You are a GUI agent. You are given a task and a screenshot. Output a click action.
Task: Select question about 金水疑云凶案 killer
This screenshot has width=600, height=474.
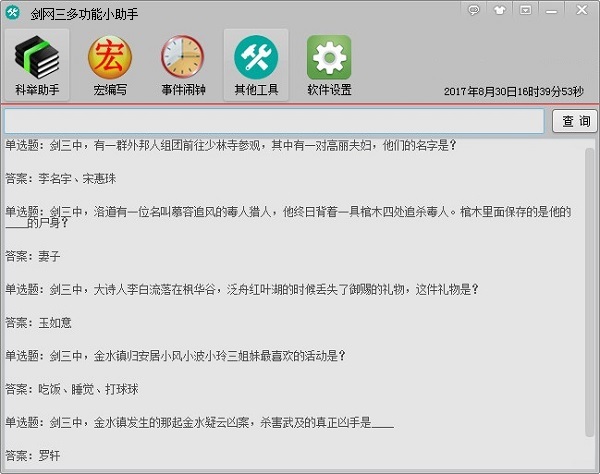point(199,422)
